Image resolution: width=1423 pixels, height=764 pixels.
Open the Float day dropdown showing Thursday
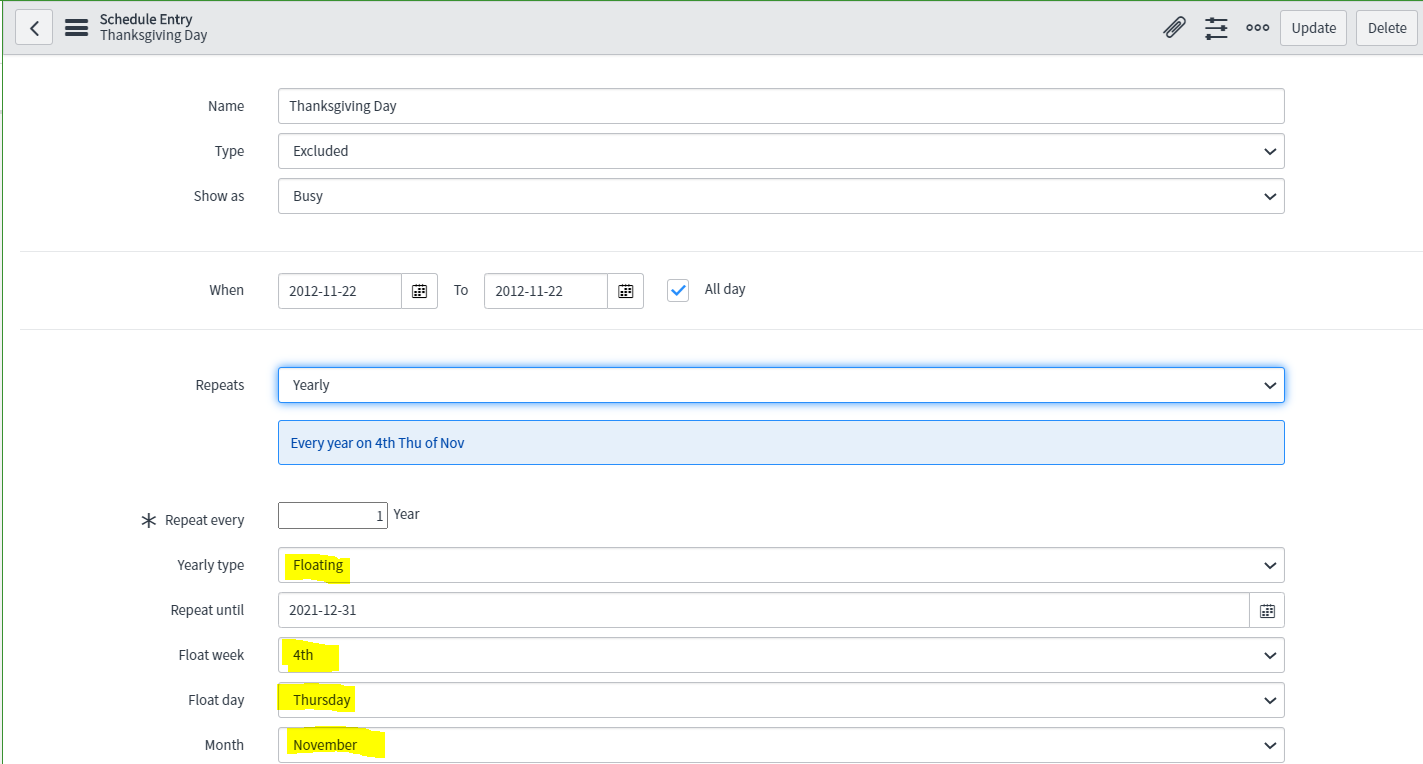click(x=781, y=700)
